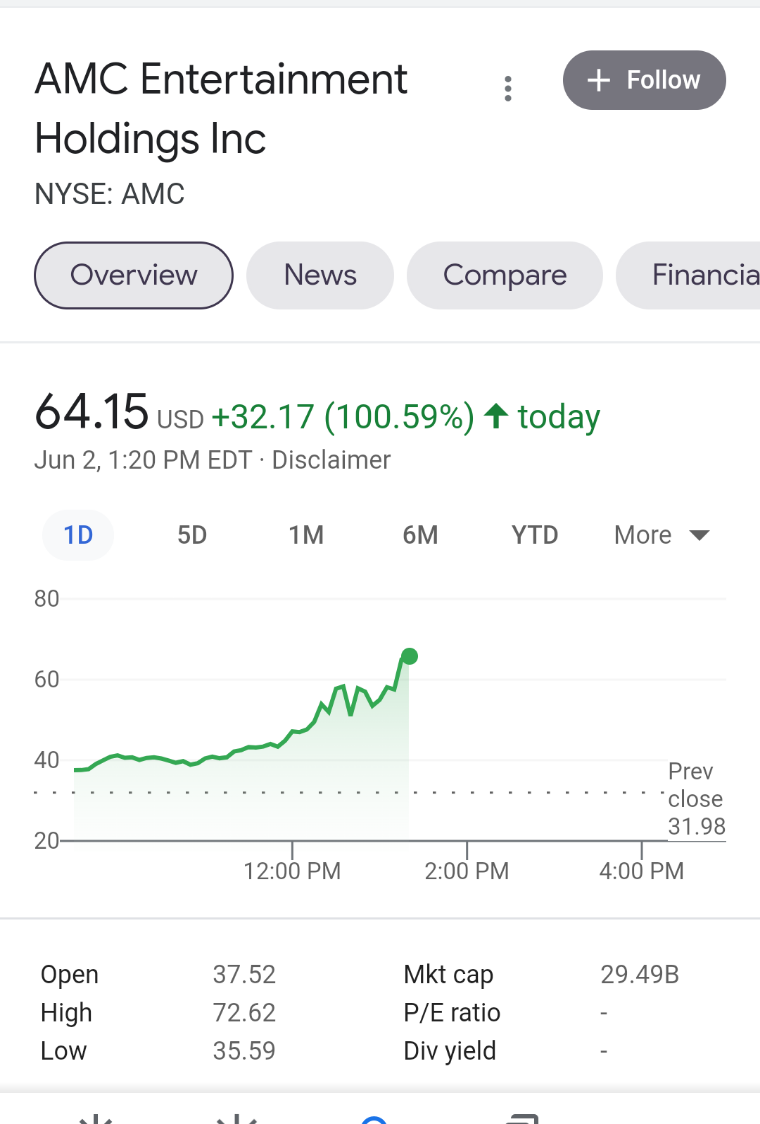The image size is (760, 1124).
Task: Click the NYSE: AMC ticker label
Action: coord(110,194)
